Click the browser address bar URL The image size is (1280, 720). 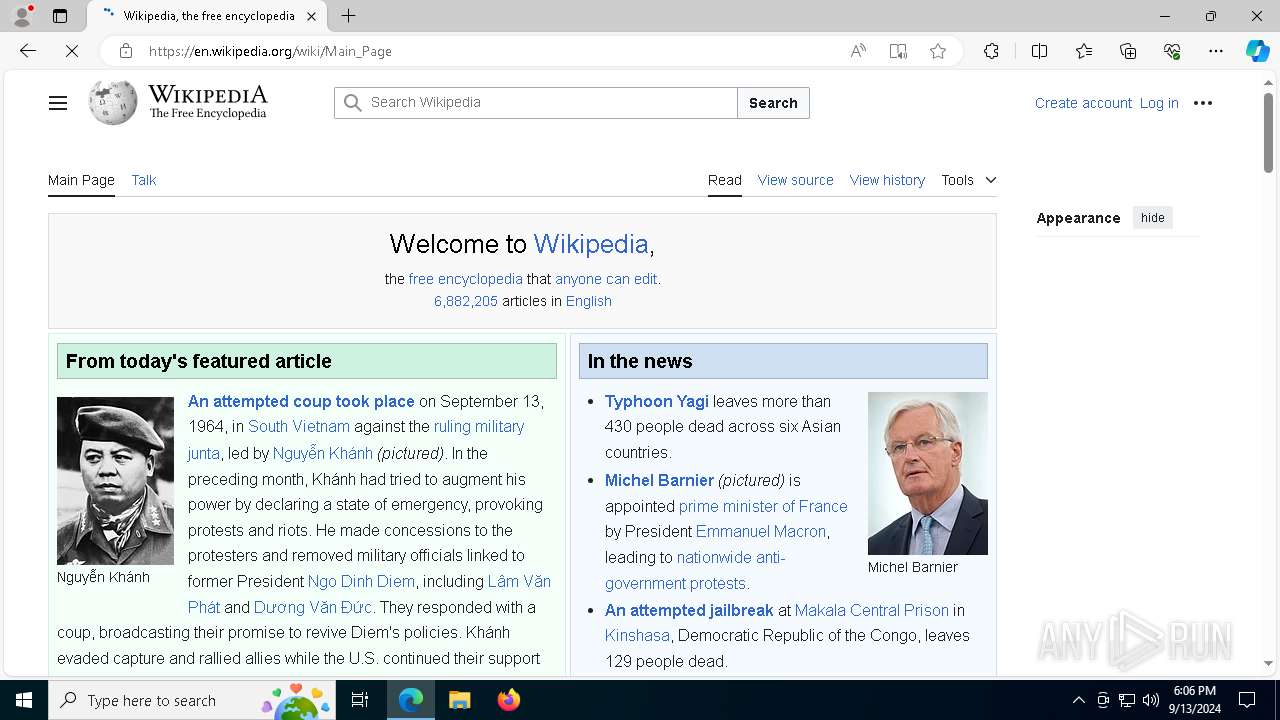(x=270, y=51)
